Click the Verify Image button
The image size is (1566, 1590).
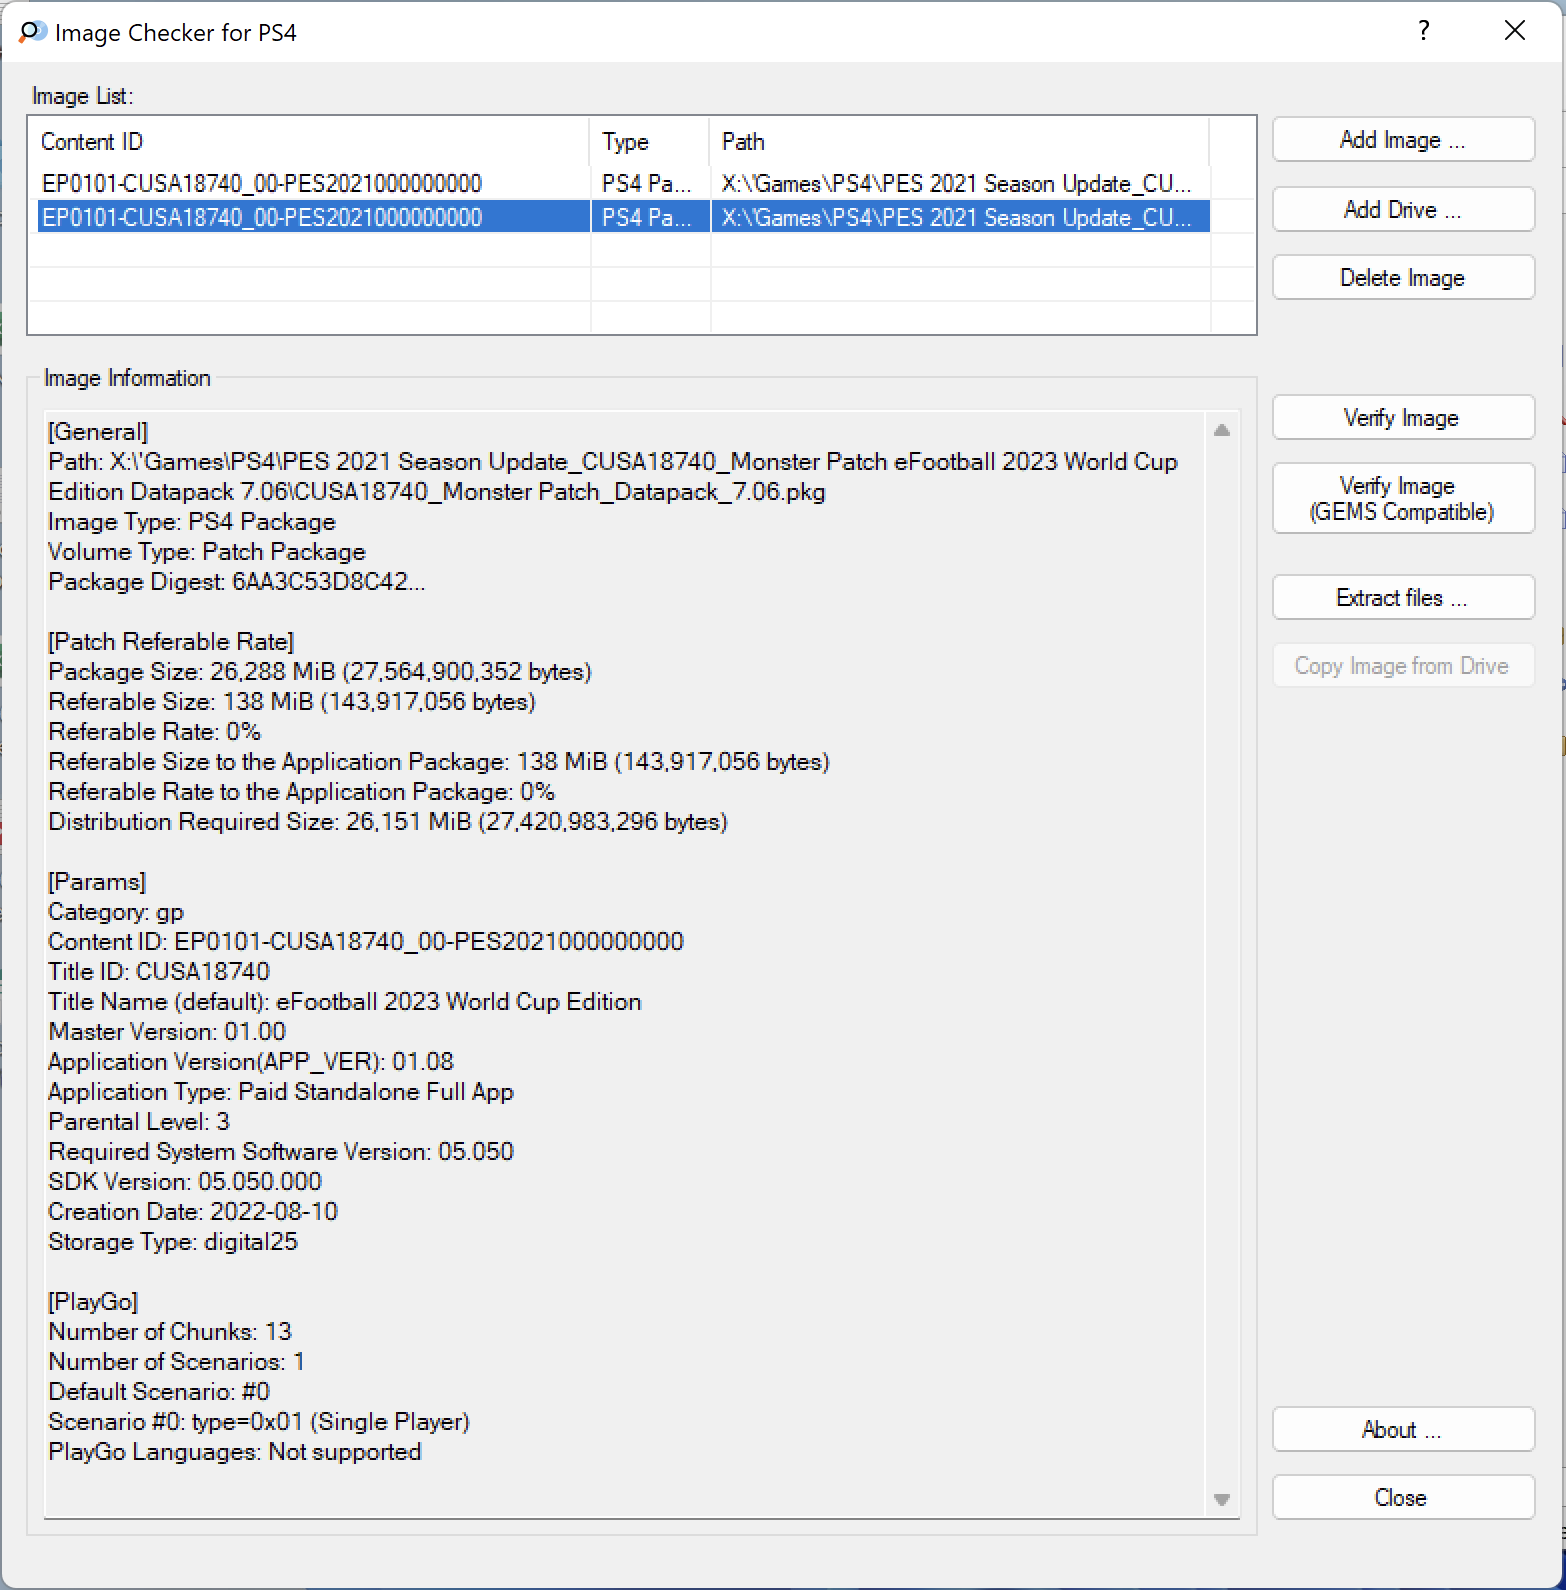(1403, 417)
